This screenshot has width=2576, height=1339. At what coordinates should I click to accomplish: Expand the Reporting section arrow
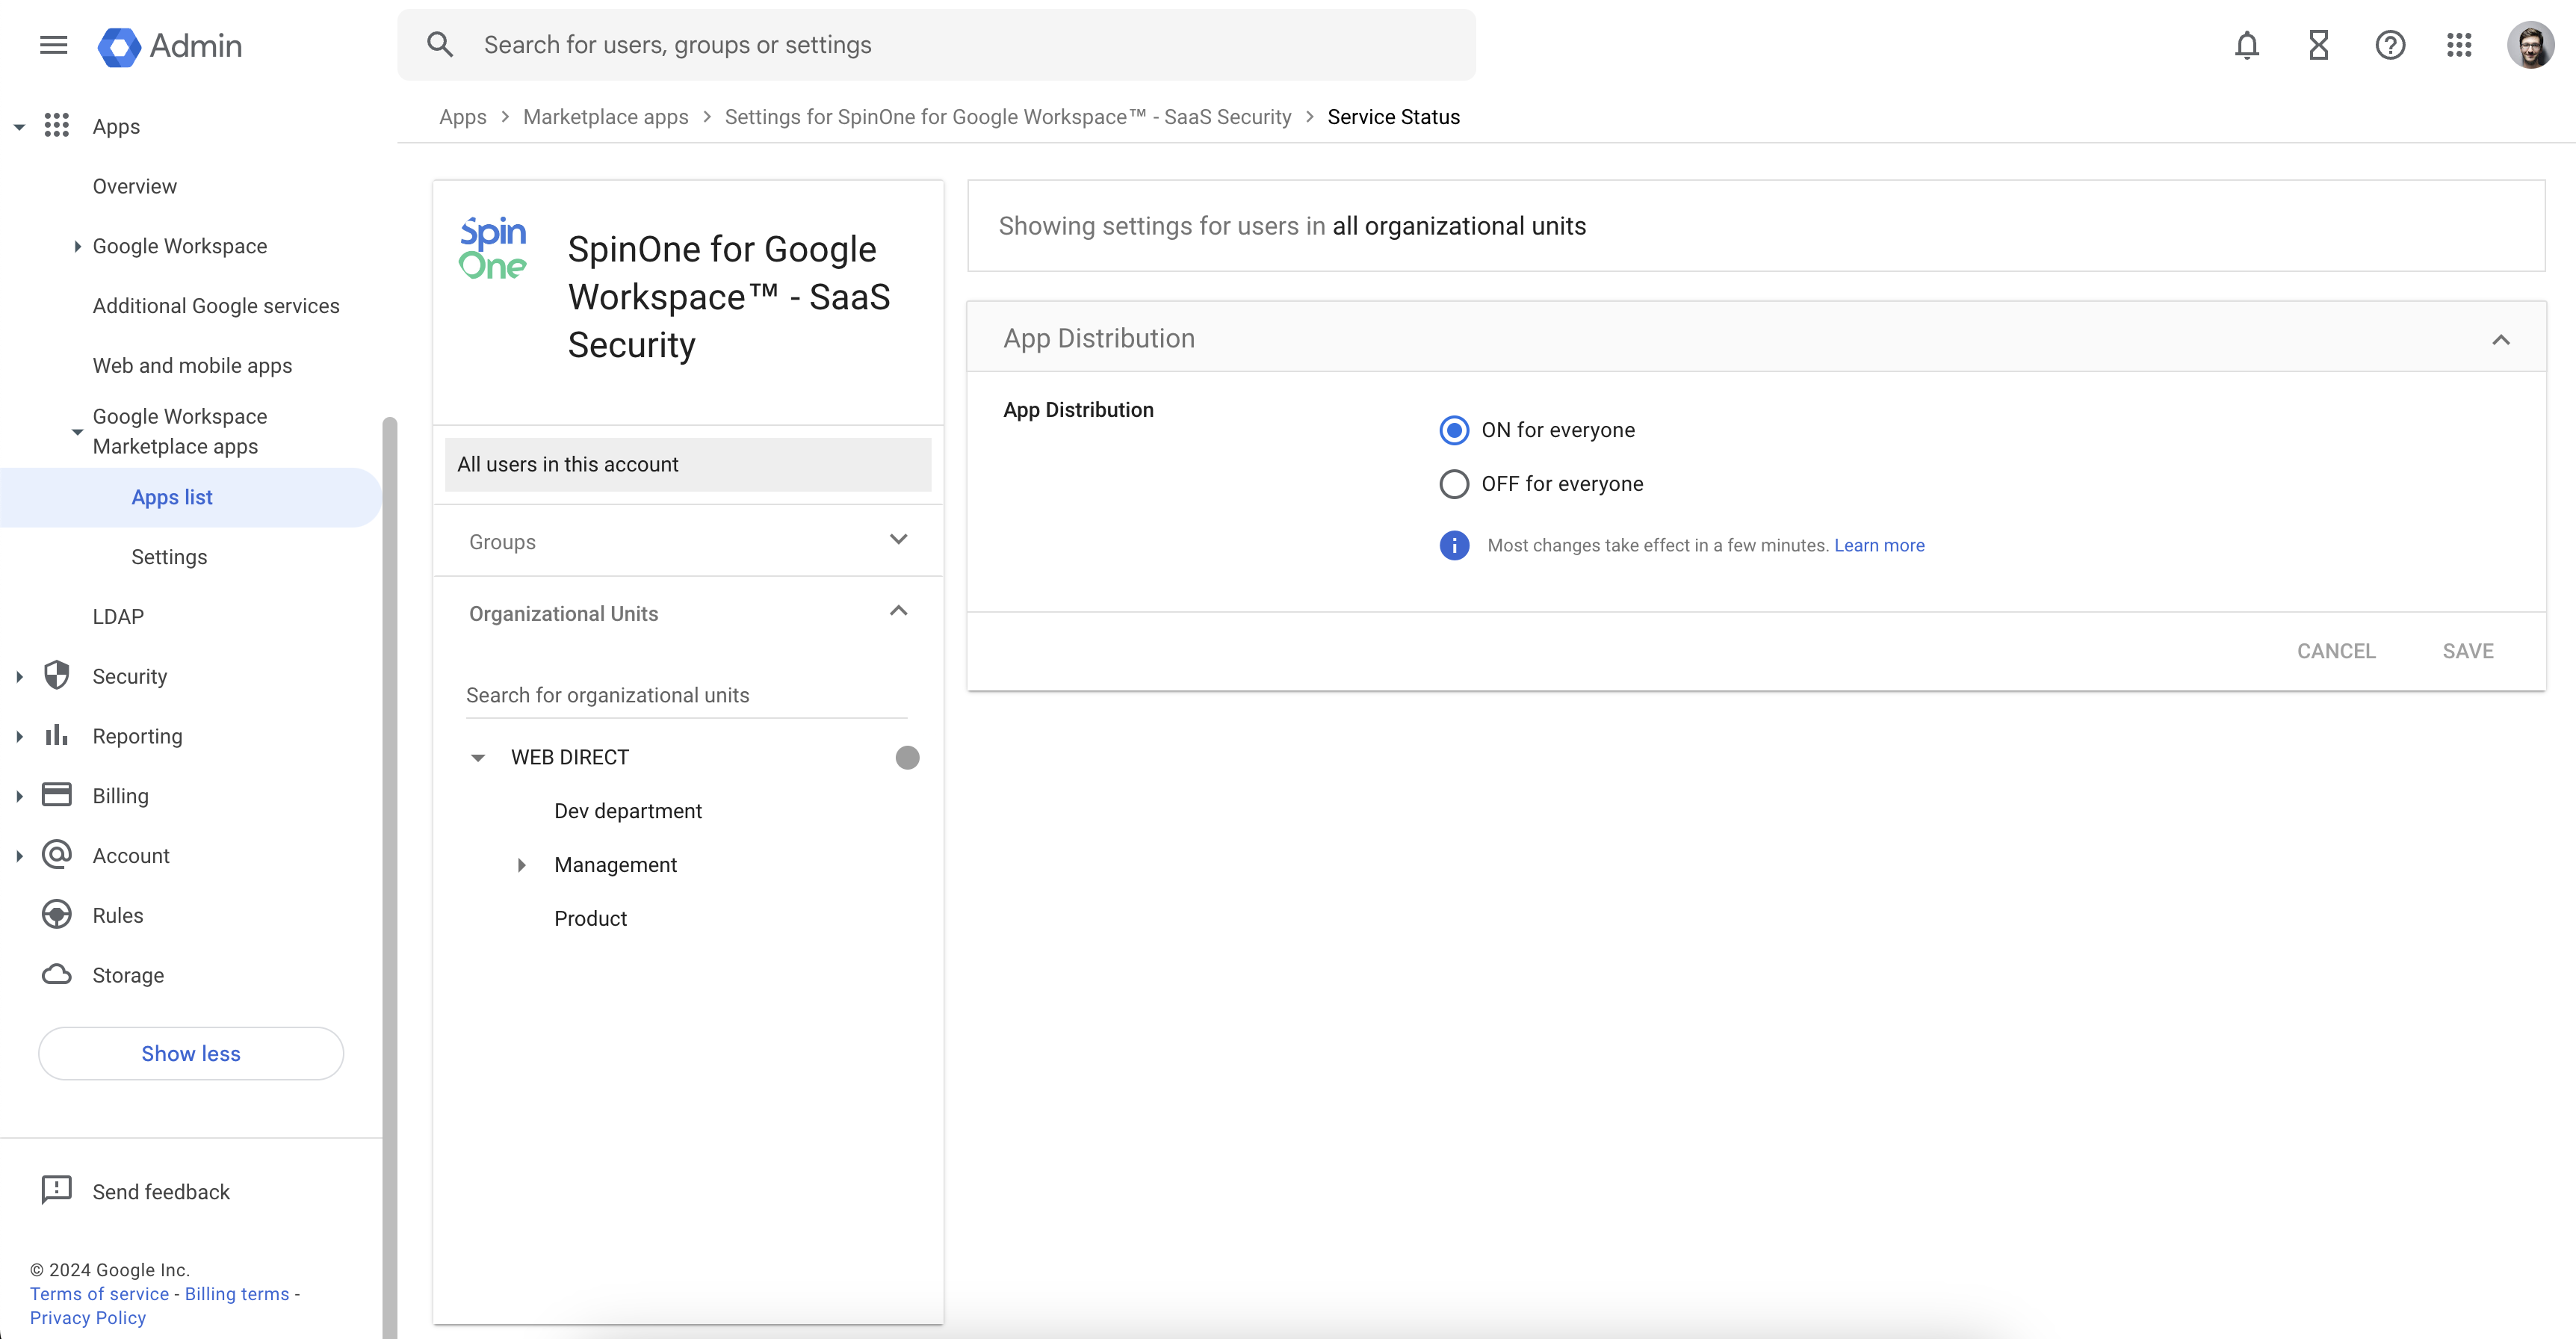(19, 737)
